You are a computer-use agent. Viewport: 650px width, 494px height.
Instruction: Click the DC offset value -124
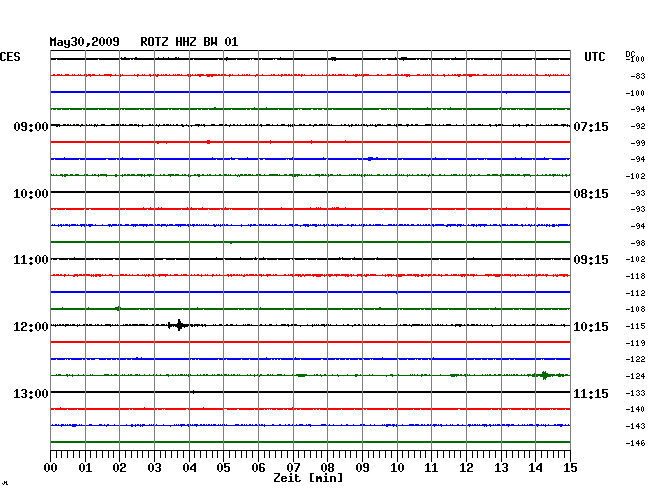(x=635, y=376)
